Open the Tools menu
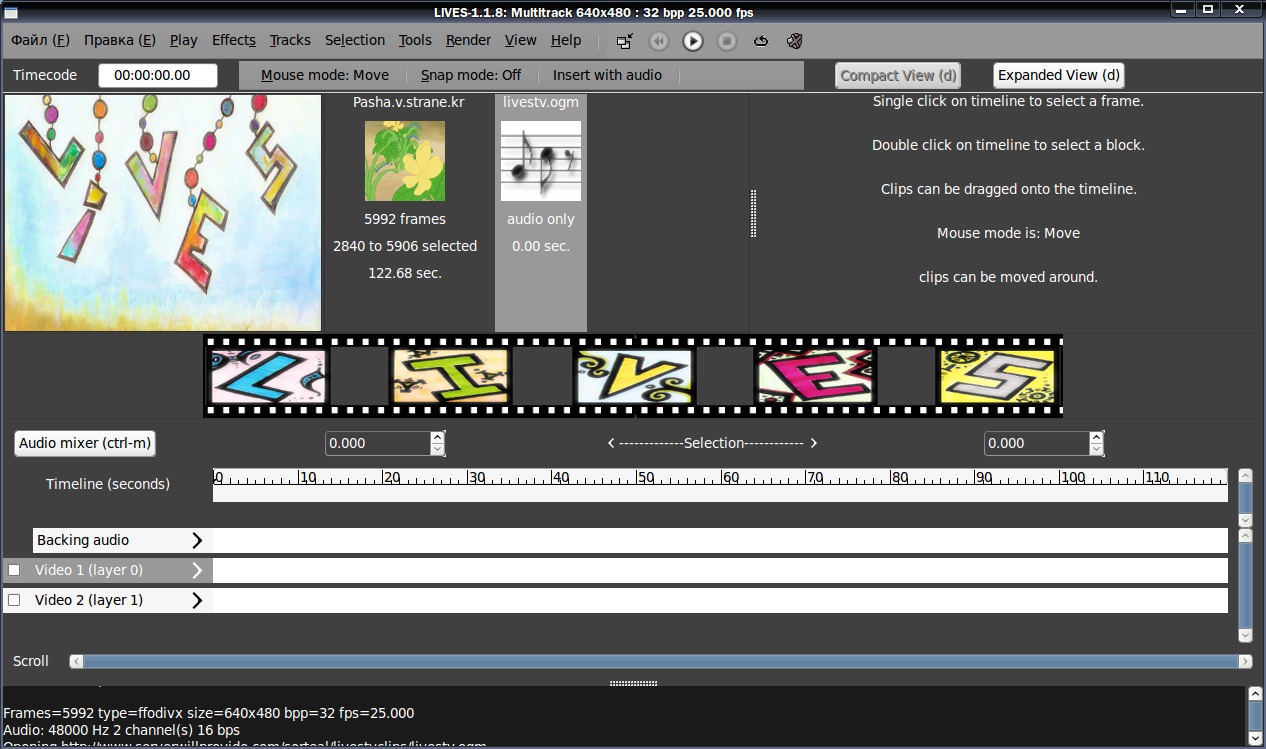The width and height of the screenshot is (1266, 749). tap(415, 40)
